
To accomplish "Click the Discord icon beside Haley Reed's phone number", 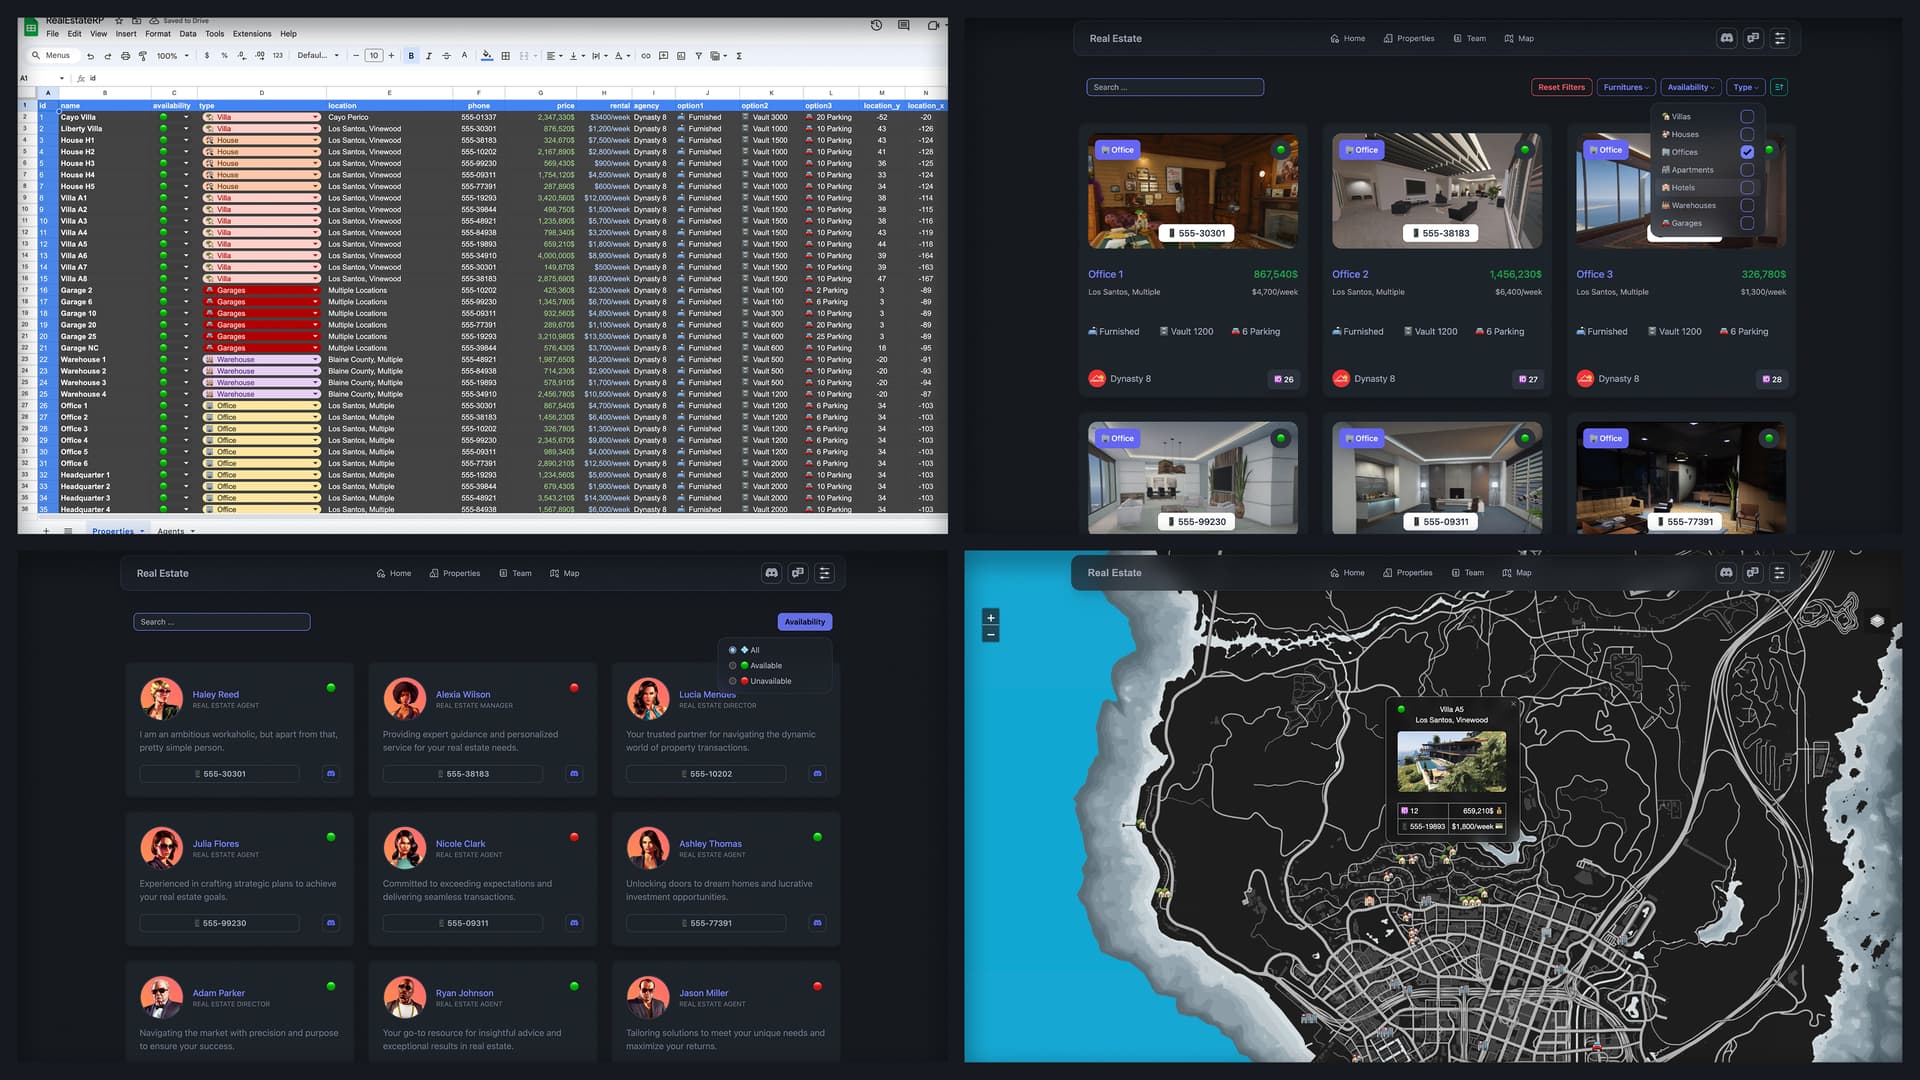I will coord(330,773).
